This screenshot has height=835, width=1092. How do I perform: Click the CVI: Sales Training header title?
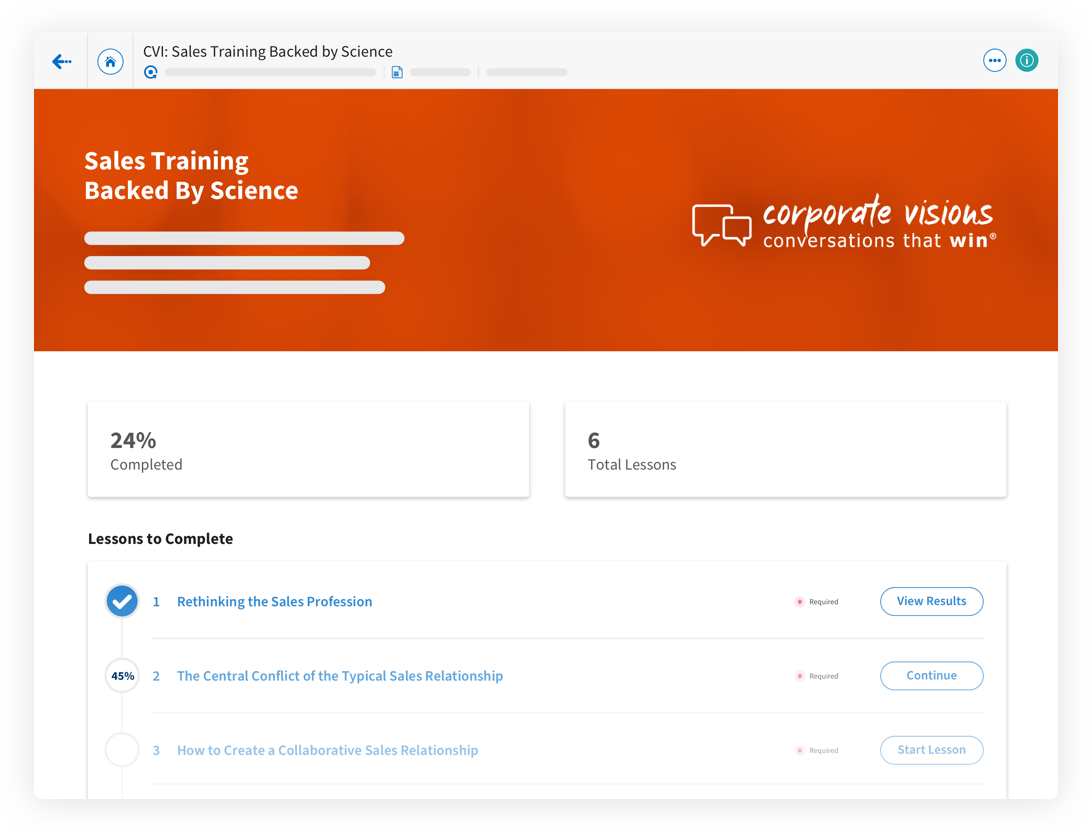[267, 52]
